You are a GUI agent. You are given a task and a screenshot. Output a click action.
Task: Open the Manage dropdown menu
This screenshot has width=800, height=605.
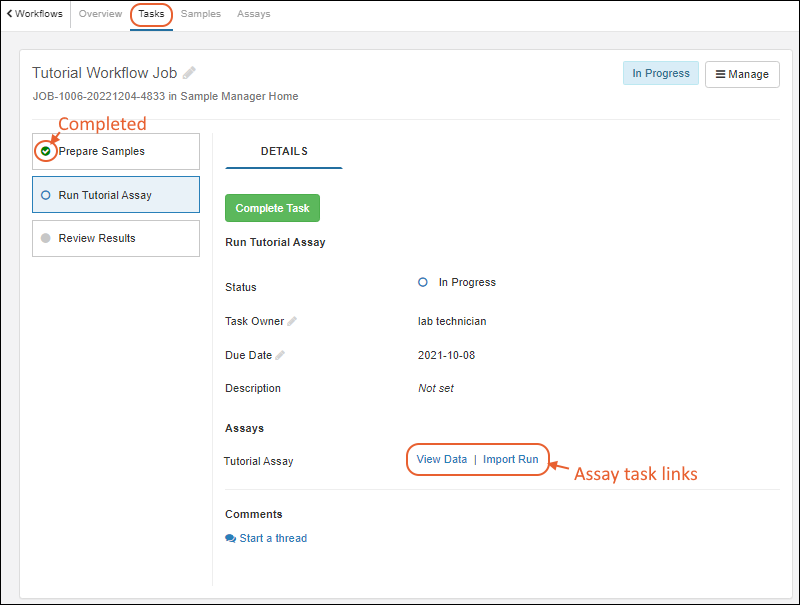pos(742,74)
